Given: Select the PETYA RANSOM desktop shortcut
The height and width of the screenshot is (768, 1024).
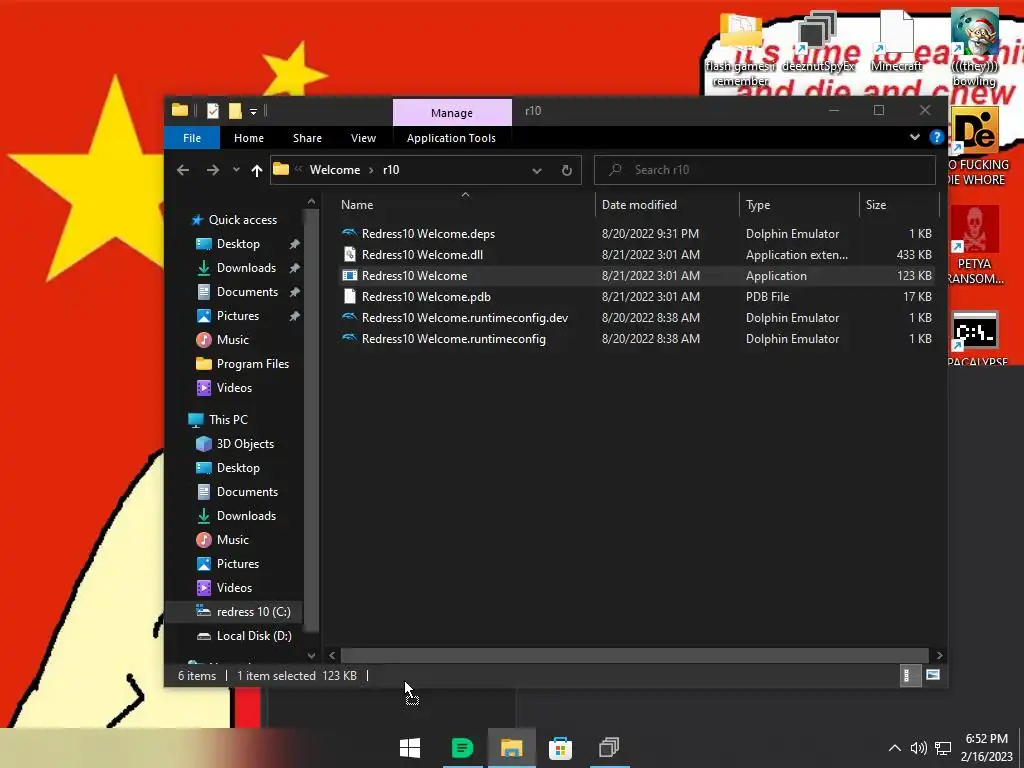Looking at the screenshot, I should [974, 246].
